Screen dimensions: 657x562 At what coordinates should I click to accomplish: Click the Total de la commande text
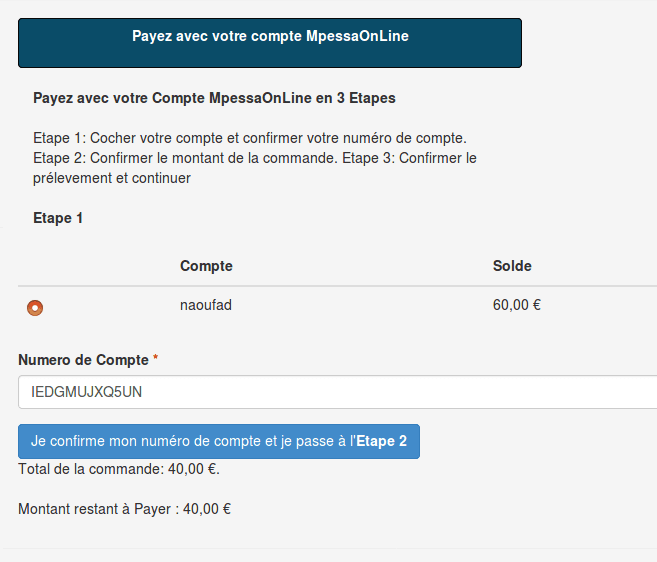pos(119,469)
